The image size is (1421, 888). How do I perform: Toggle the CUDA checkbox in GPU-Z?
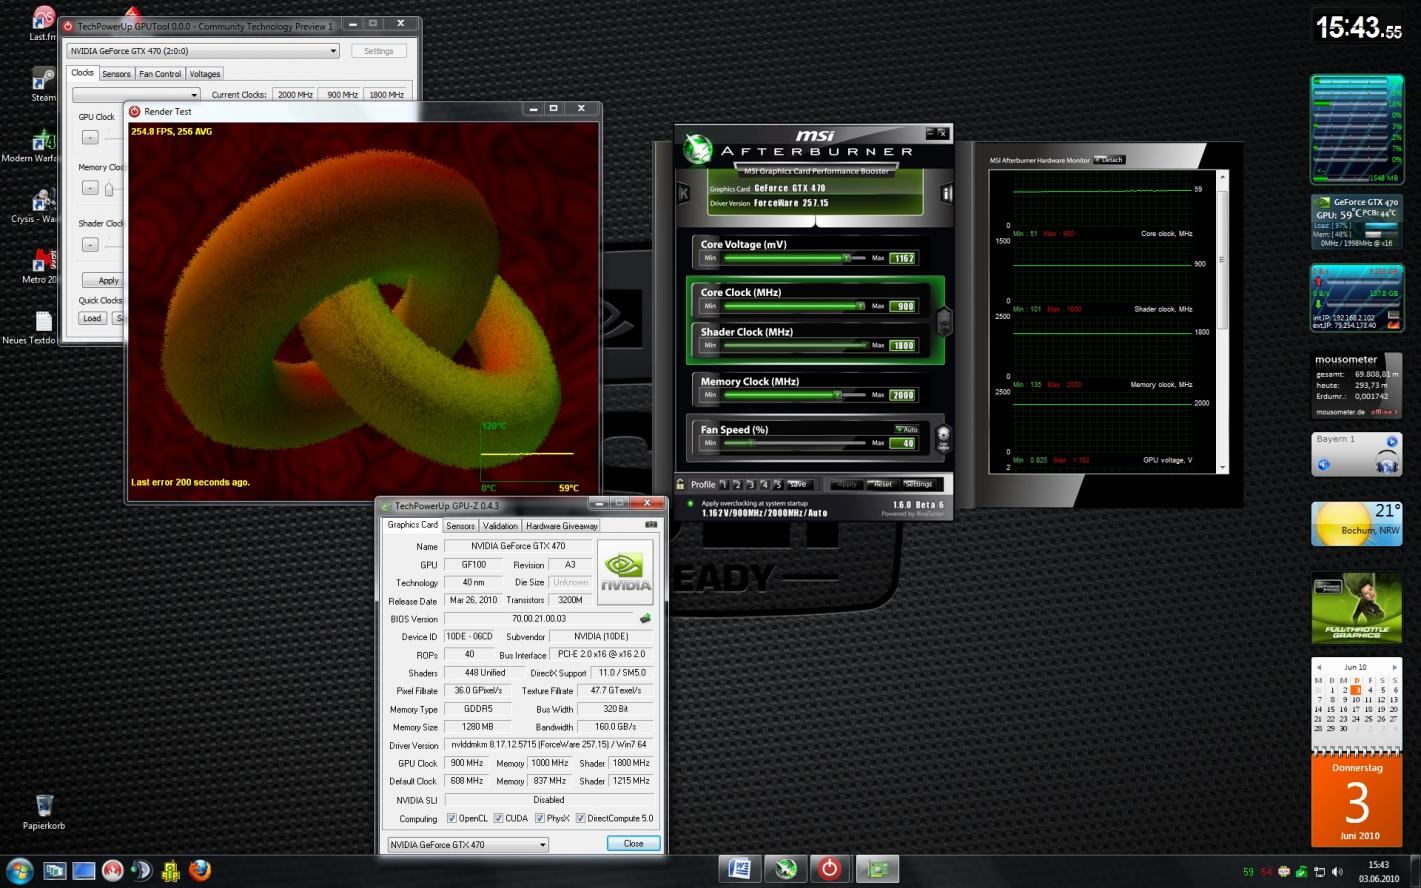click(498, 818)
